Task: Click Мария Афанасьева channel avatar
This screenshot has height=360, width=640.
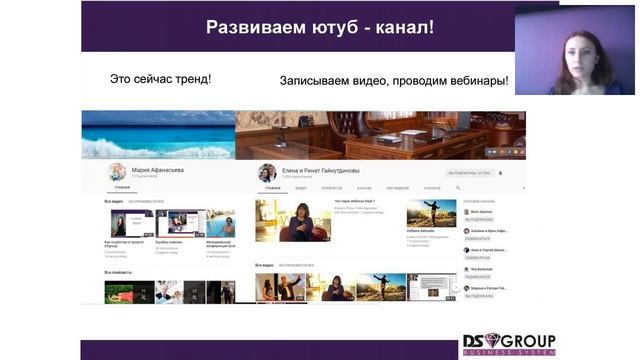Action: (117, 172)
